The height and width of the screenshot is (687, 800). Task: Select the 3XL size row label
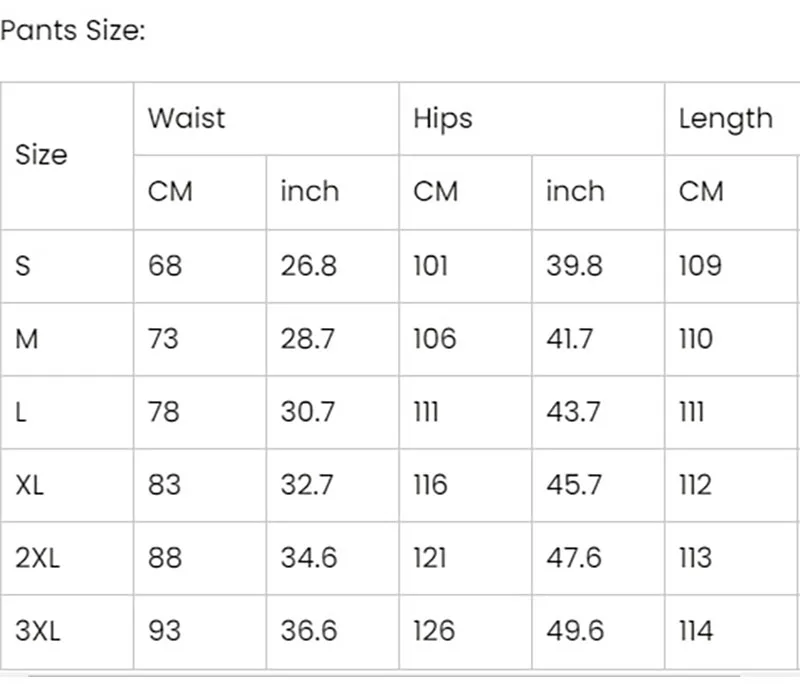click(67, 631)
